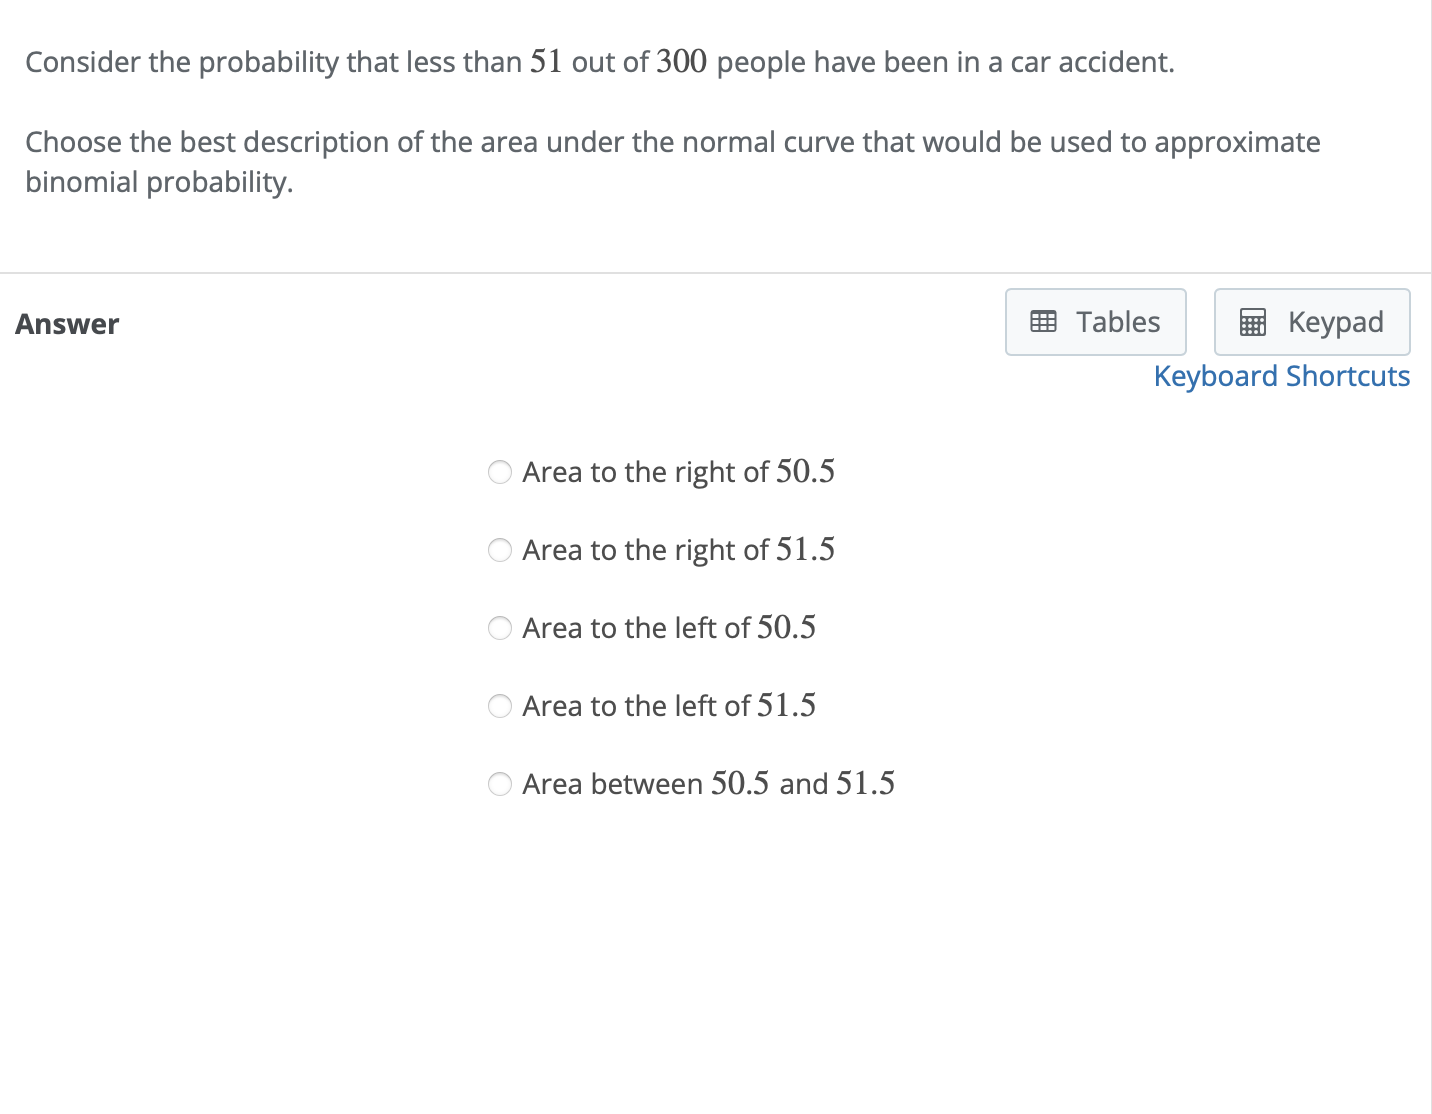This screenshot has height=1114, width=1432.
Task: Click the label "Area between 50.5 and 51.5"
Action: point(709,784)
